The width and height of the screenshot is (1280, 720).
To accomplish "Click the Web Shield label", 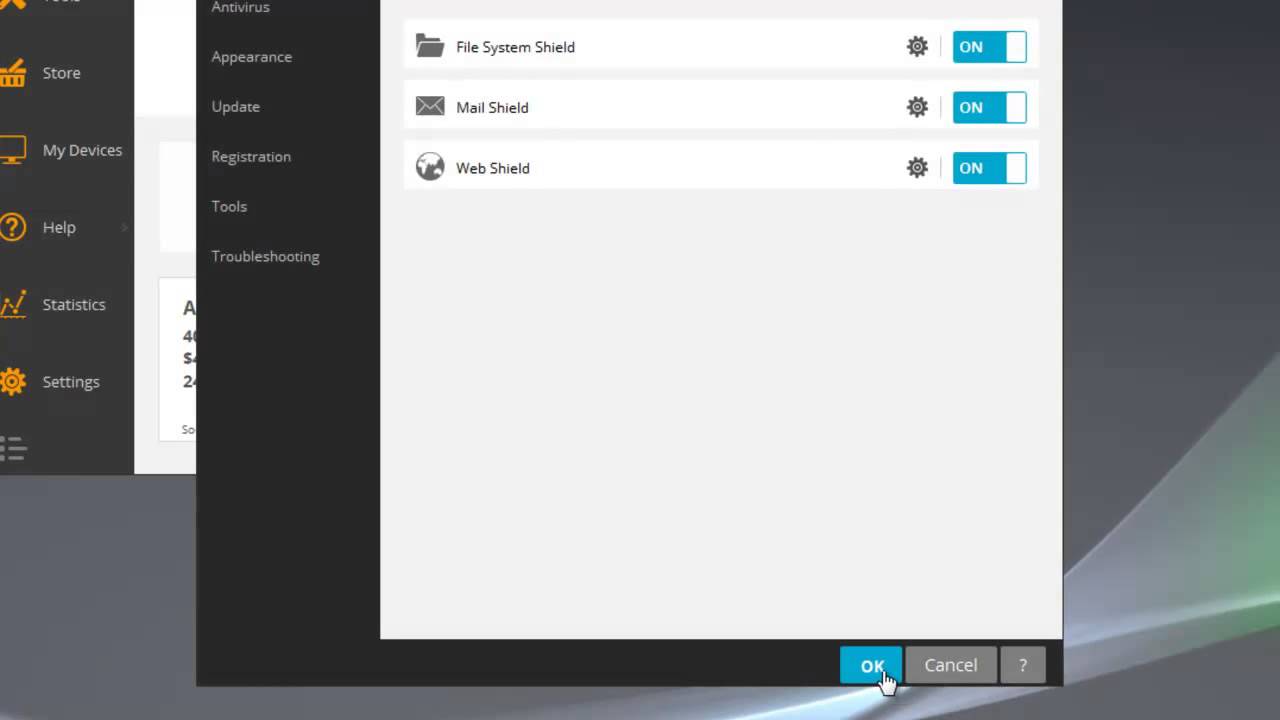I will click(x=493, y=168).
